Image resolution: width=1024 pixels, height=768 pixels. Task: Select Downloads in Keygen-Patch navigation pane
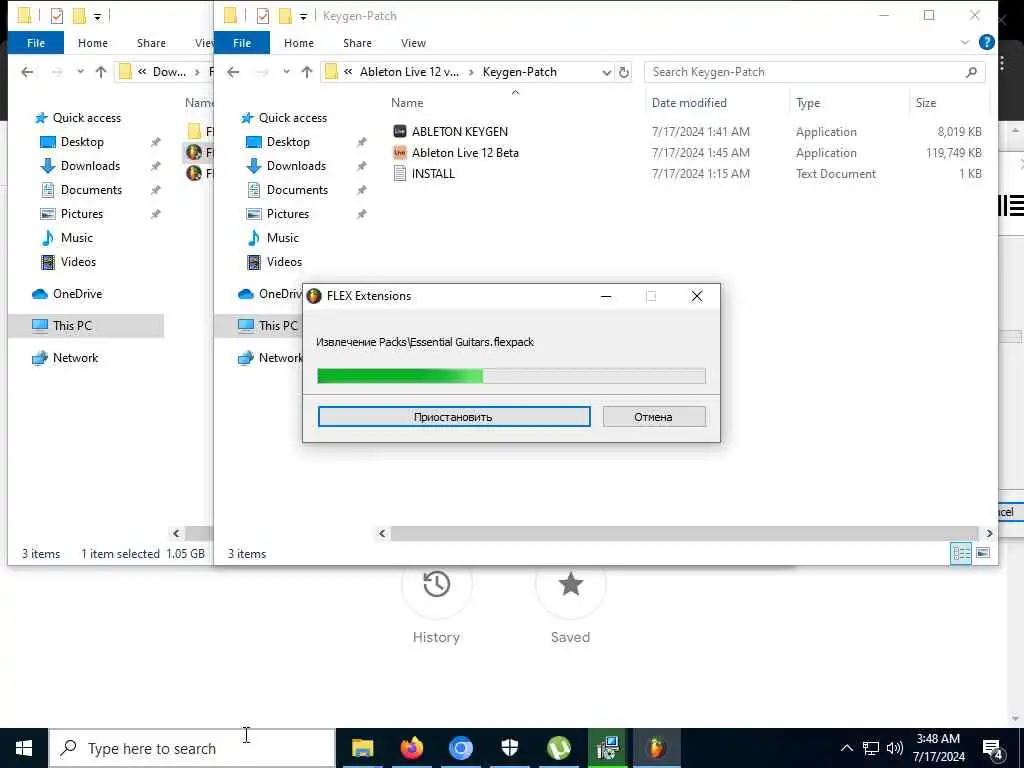296,166
